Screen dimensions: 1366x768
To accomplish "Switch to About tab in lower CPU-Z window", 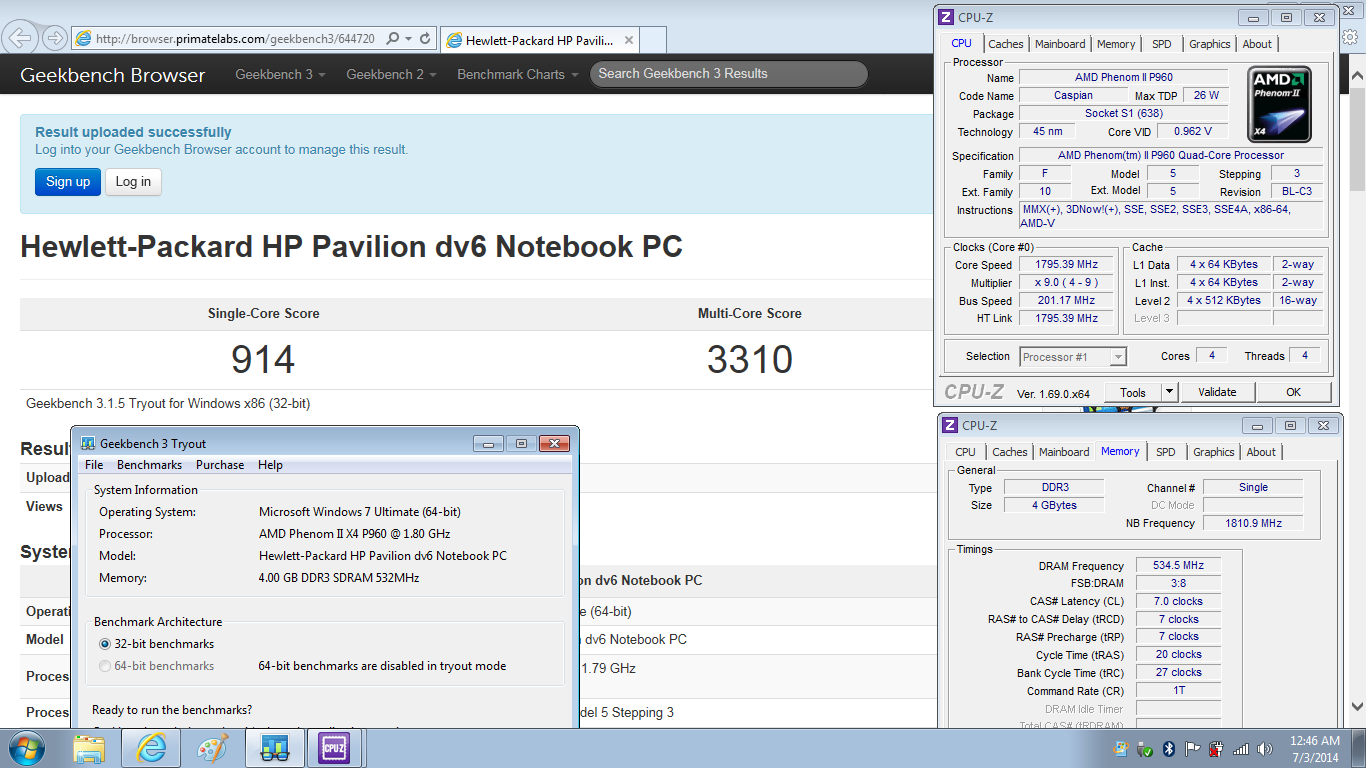I will [1261, 452].
